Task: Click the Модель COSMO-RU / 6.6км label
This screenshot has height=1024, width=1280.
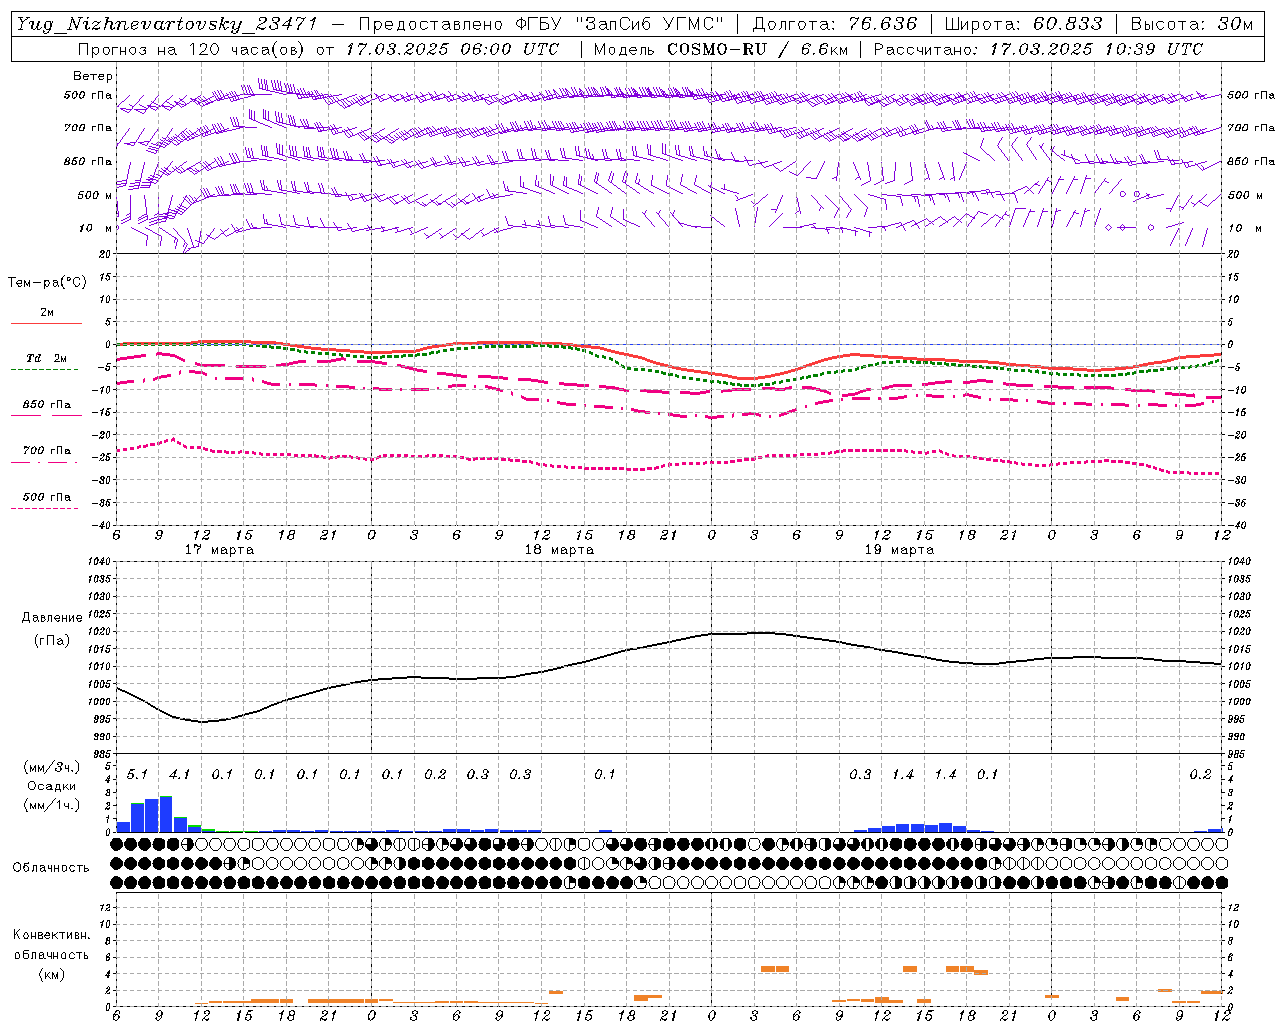Action: [720, 49]
